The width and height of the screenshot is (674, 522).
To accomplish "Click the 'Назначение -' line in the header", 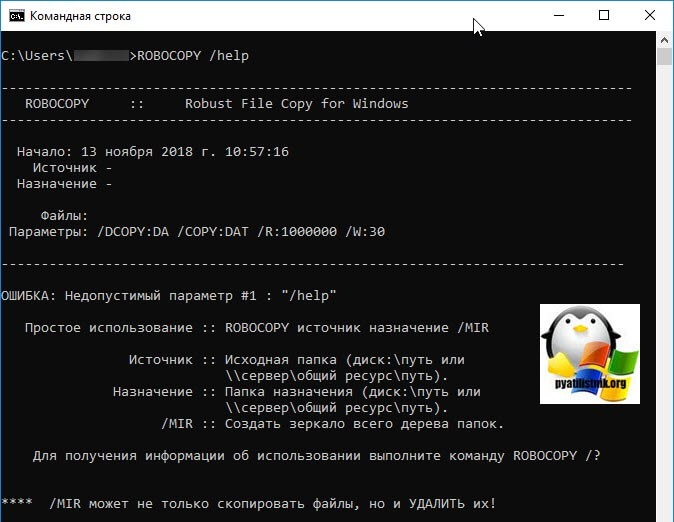I will [64, 184].
